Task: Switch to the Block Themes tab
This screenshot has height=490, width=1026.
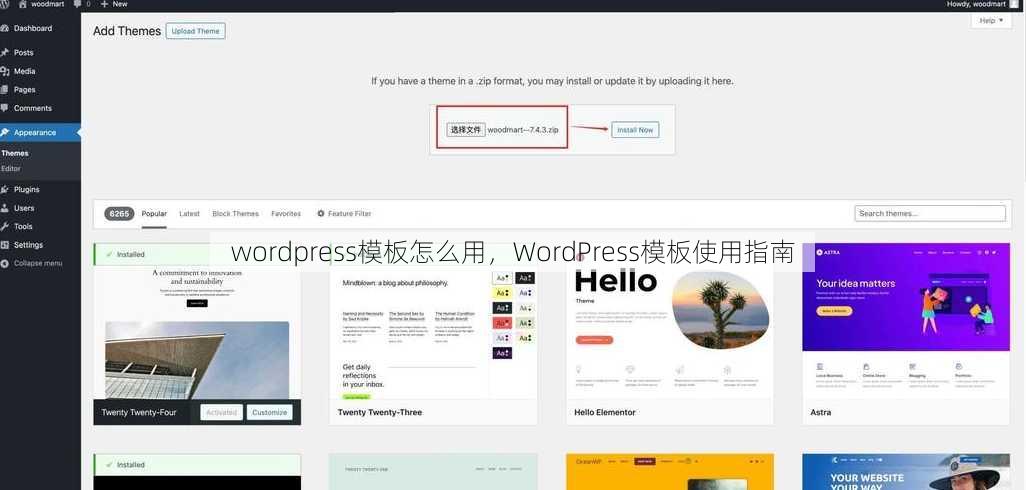Action: [236, 214]
